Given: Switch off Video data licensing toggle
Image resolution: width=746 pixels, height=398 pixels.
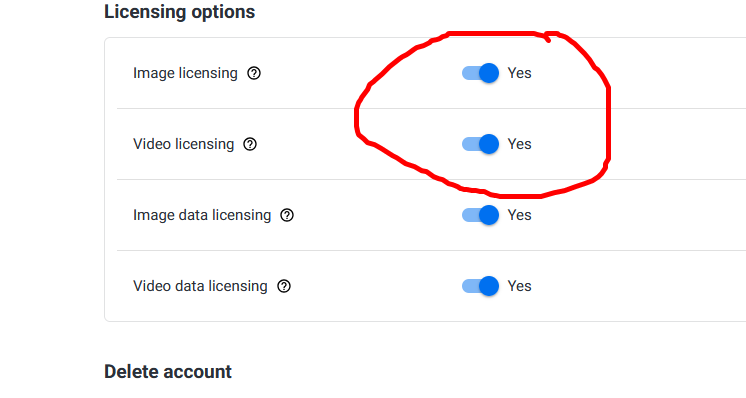Looking at the screenshot, I should tap(480, 286).
